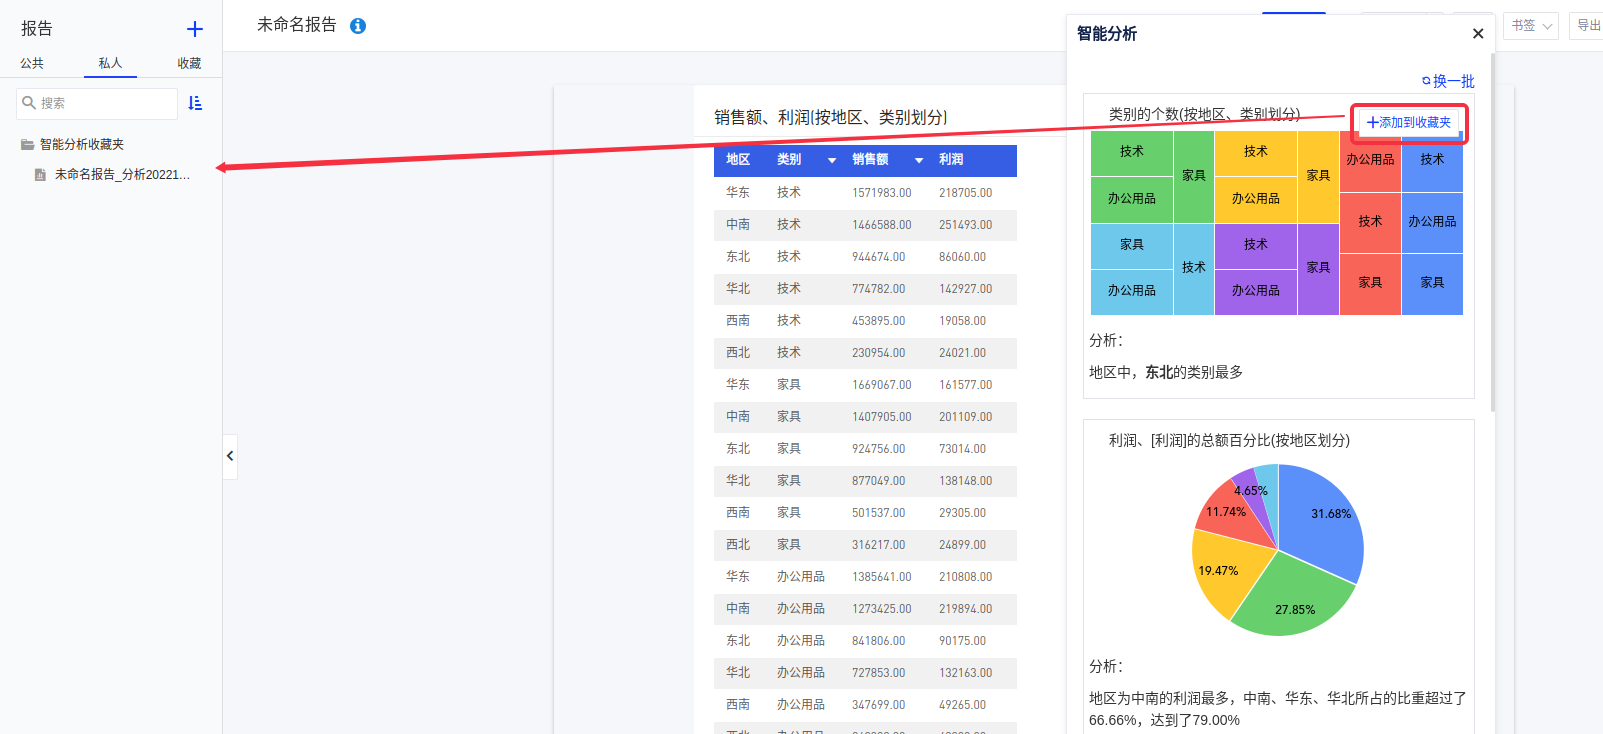The image size is (1603, 734).
Task: Click the plus icon to add report
Action: point(195,29)
